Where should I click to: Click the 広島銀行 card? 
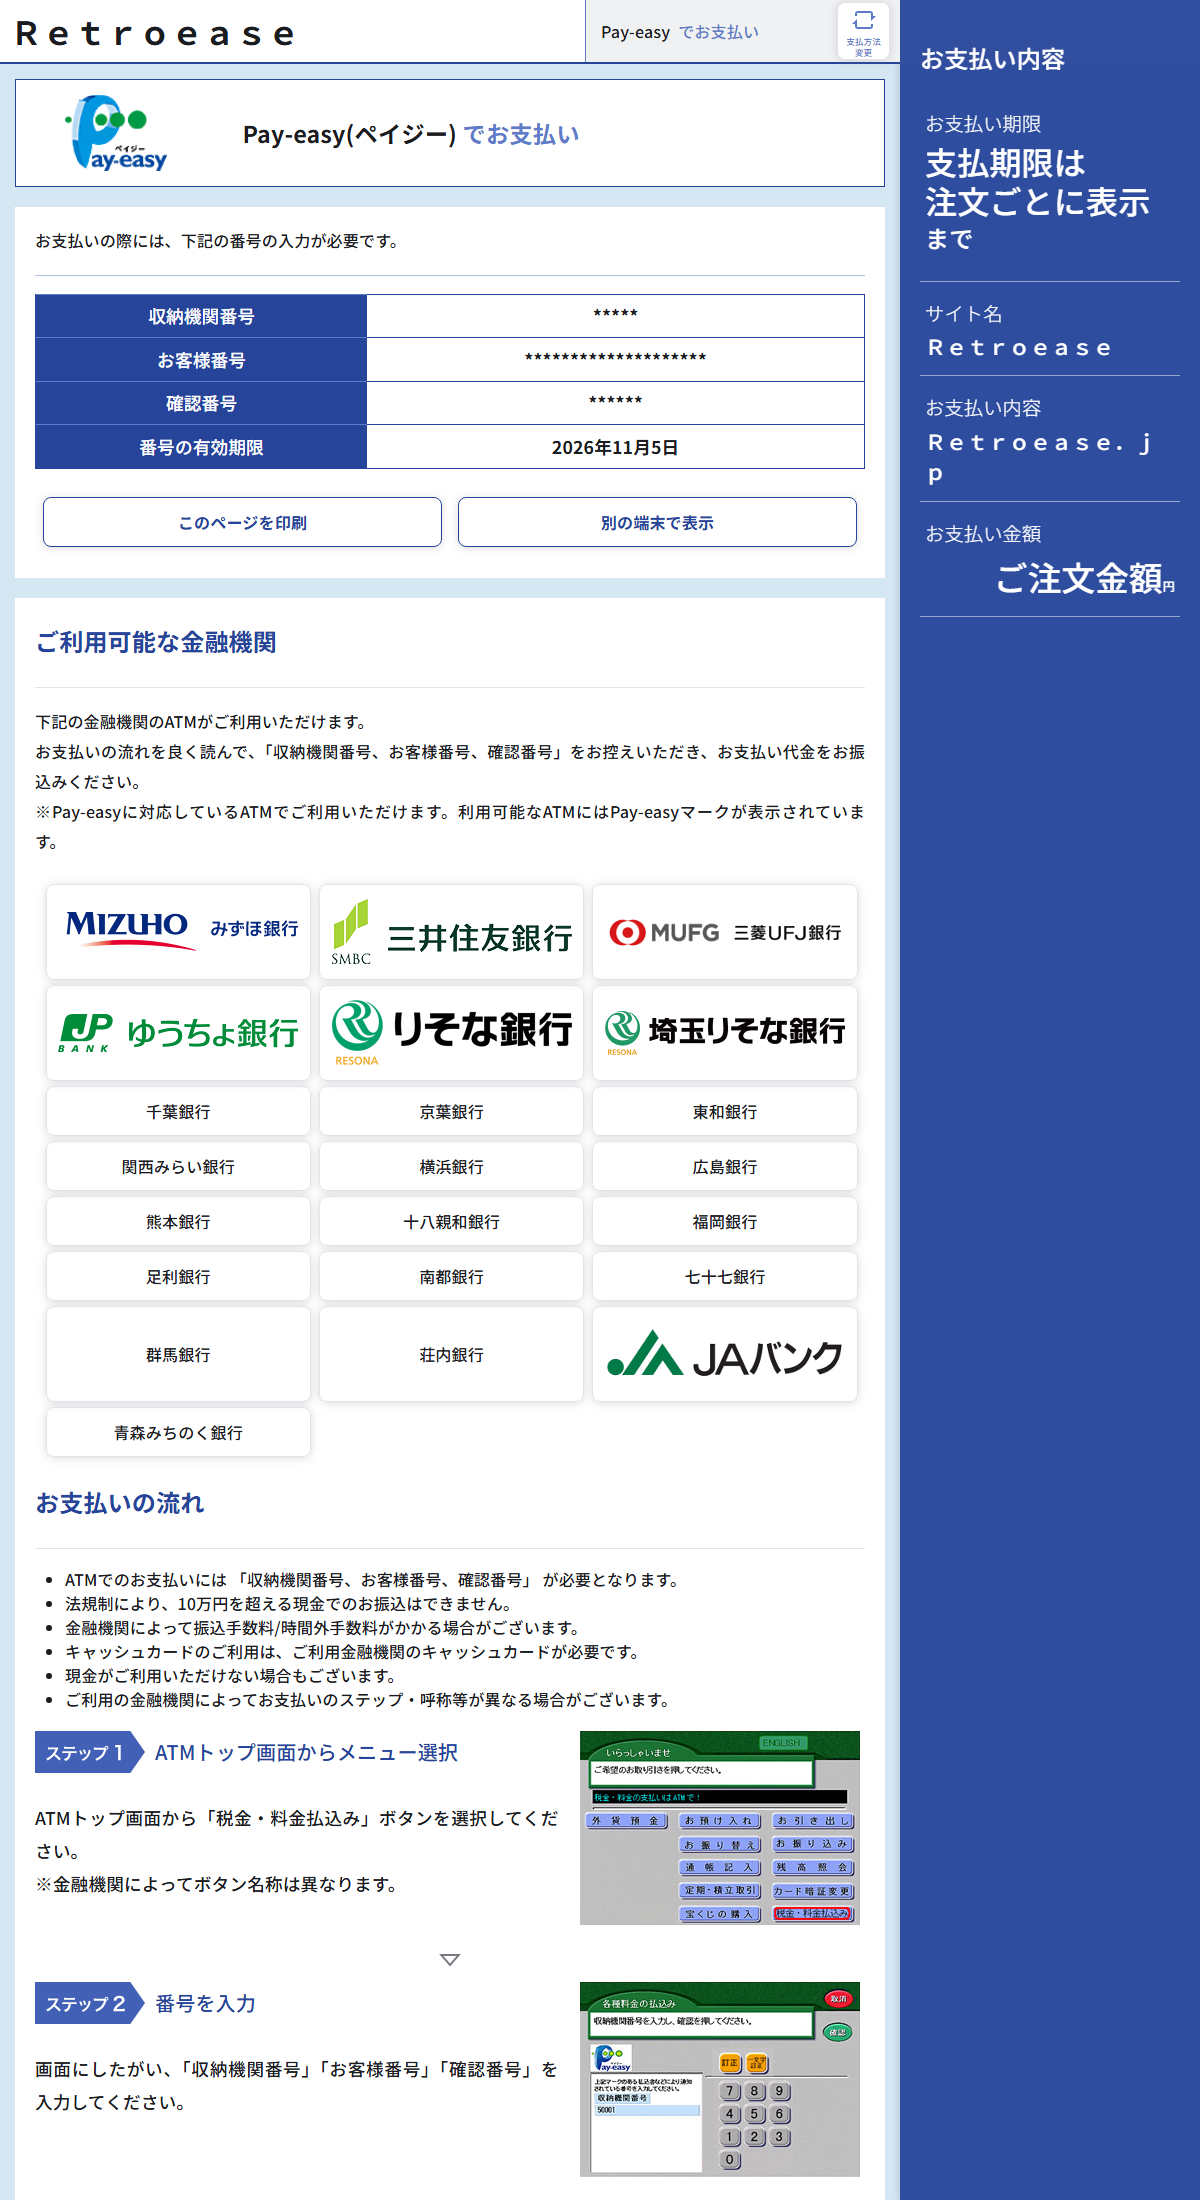pos(725,1166)
